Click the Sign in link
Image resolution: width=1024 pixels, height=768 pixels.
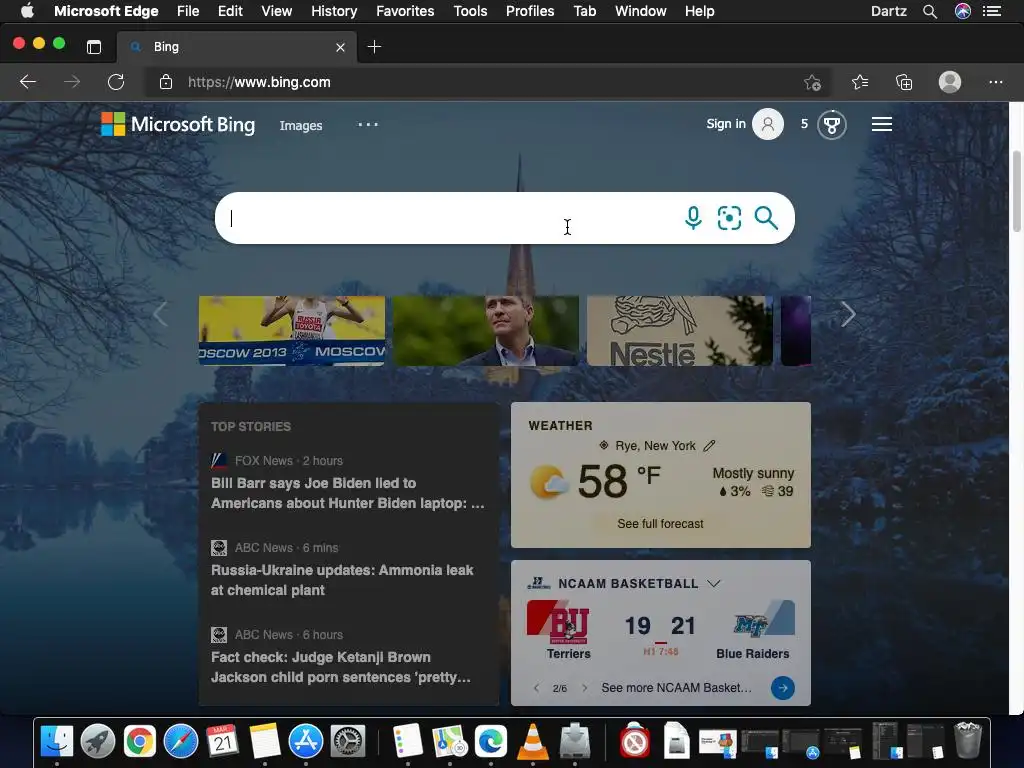[x=726, y=124]
